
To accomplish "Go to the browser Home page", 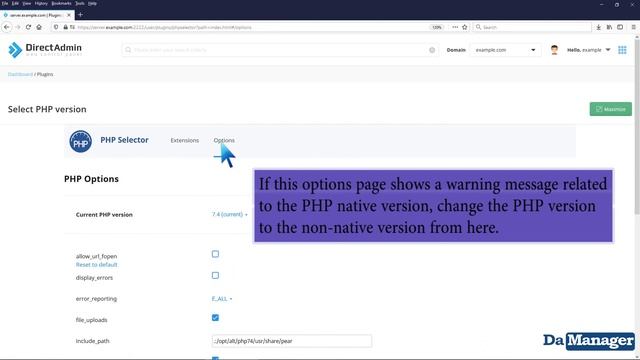I will point(39,27).
